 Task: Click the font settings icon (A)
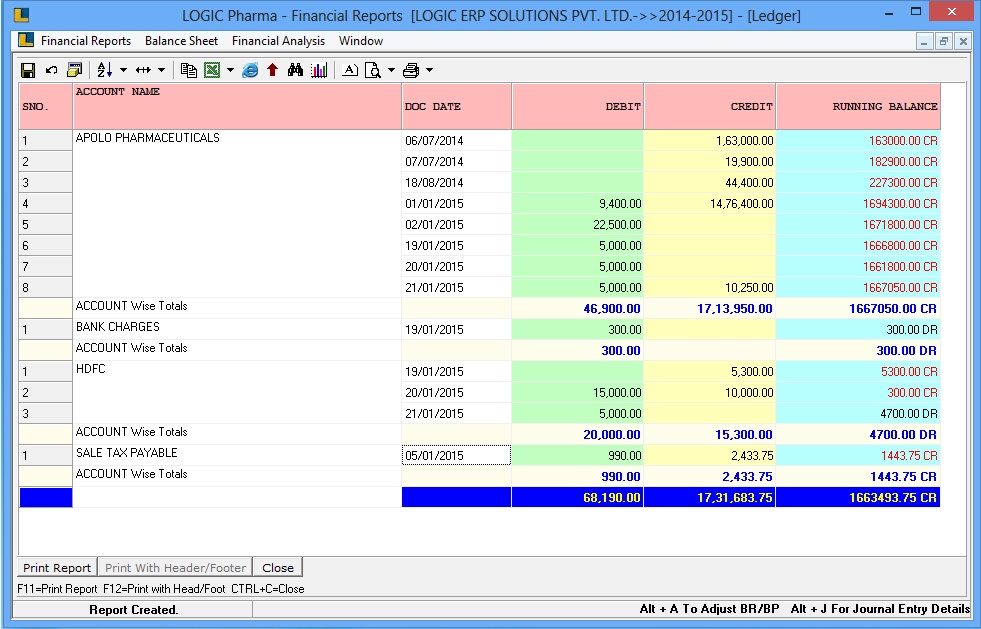(350, 70)
